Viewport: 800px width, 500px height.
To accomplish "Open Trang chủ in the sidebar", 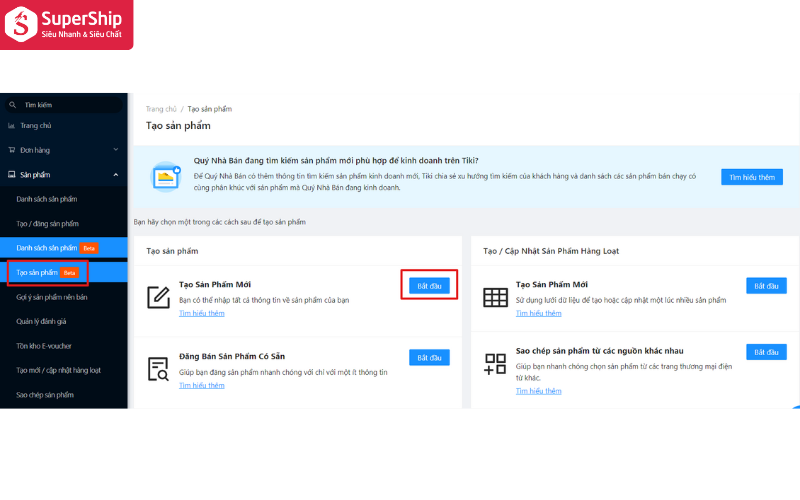I will 35,126.
